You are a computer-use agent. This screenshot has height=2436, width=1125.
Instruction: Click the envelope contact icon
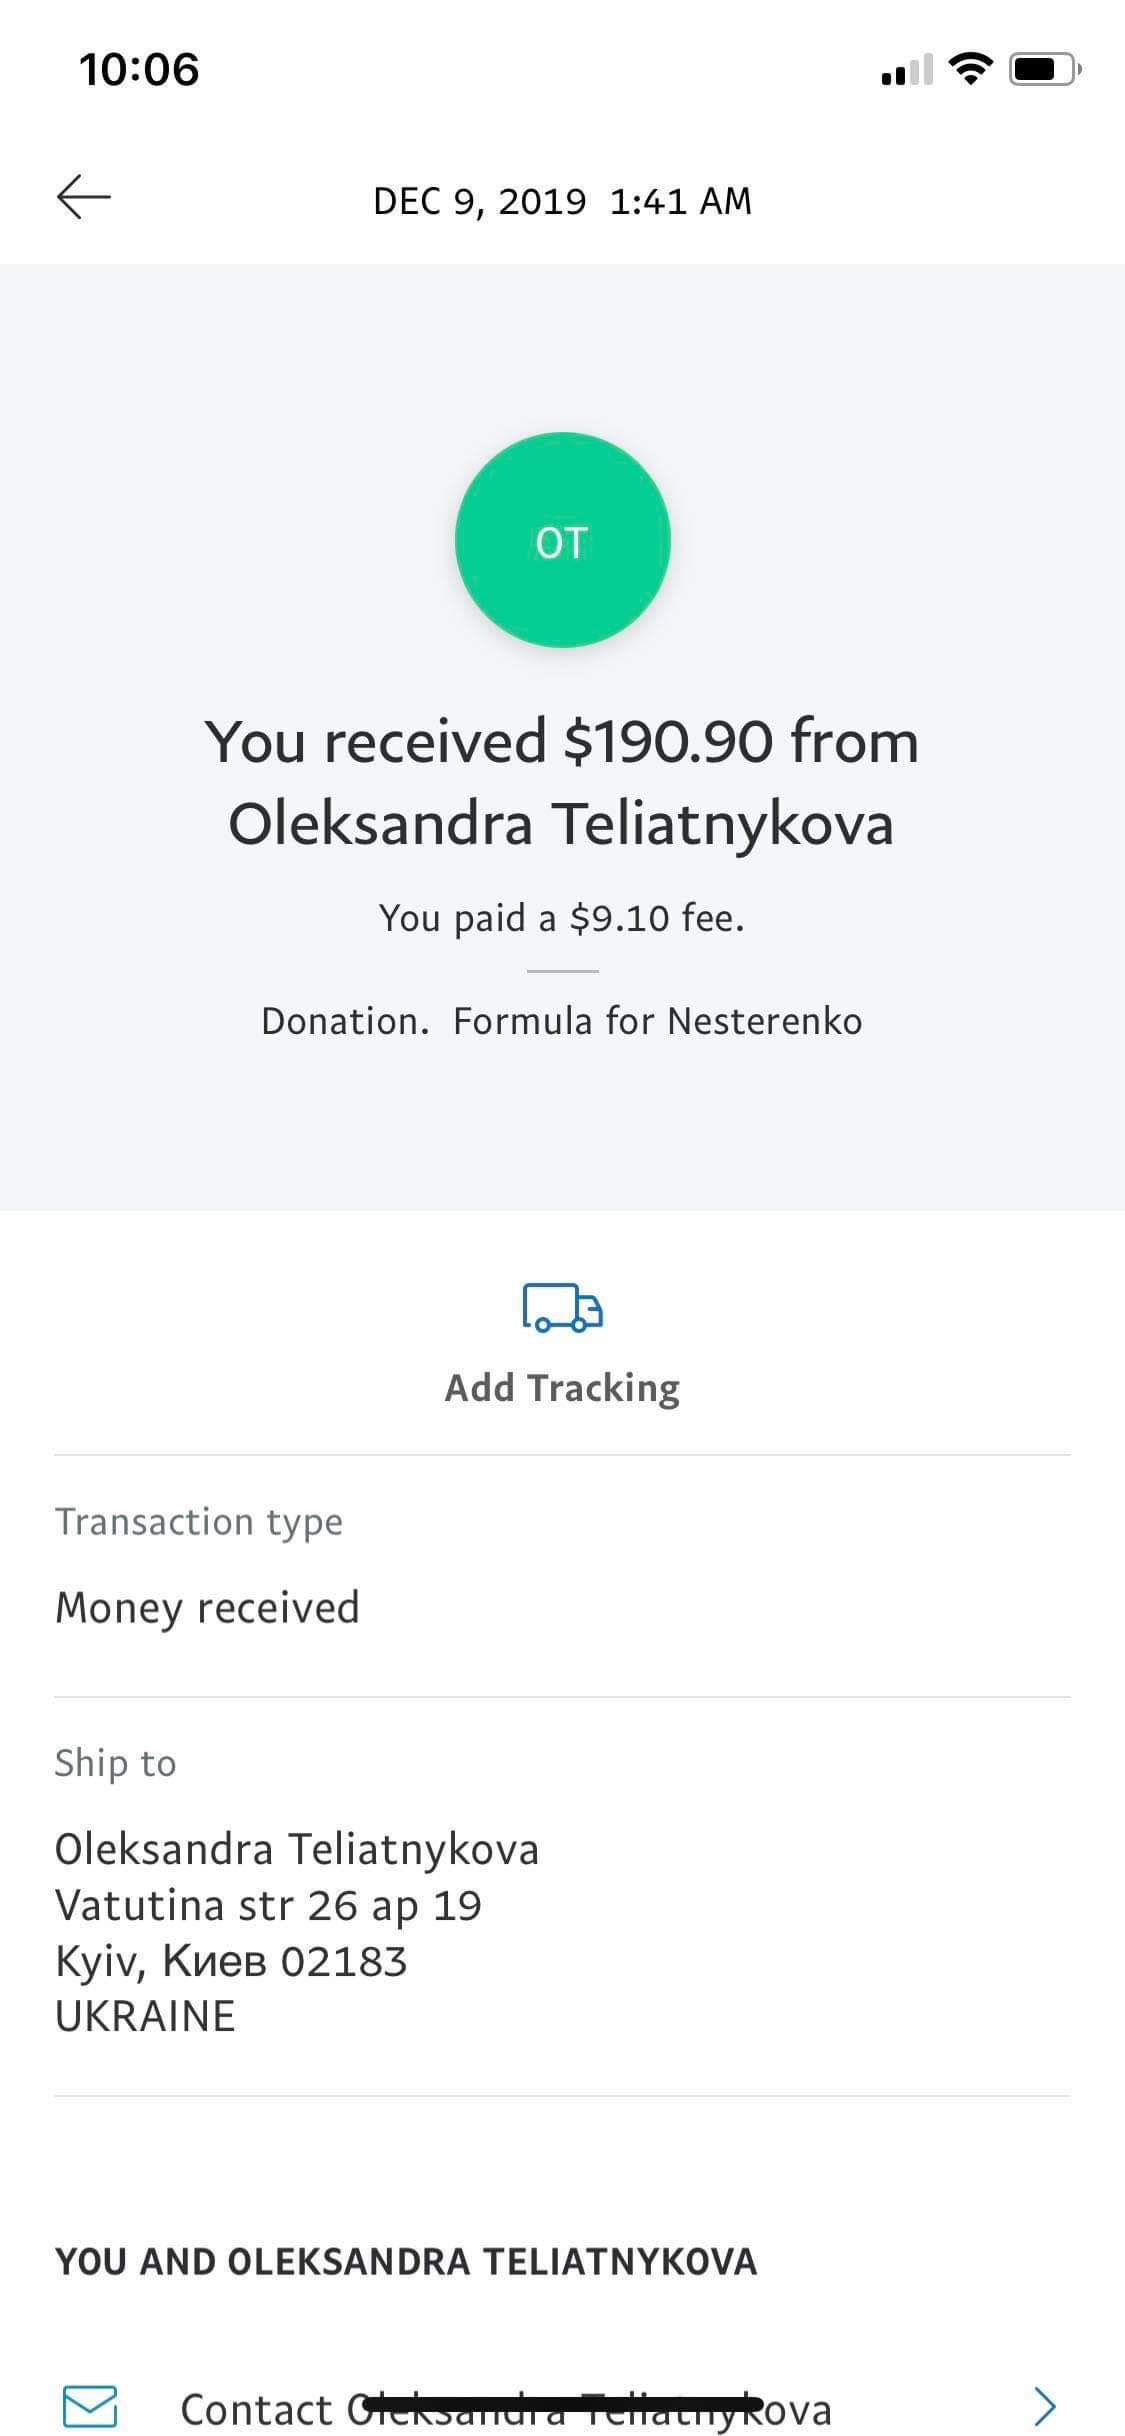click(x=90, y=2405)
